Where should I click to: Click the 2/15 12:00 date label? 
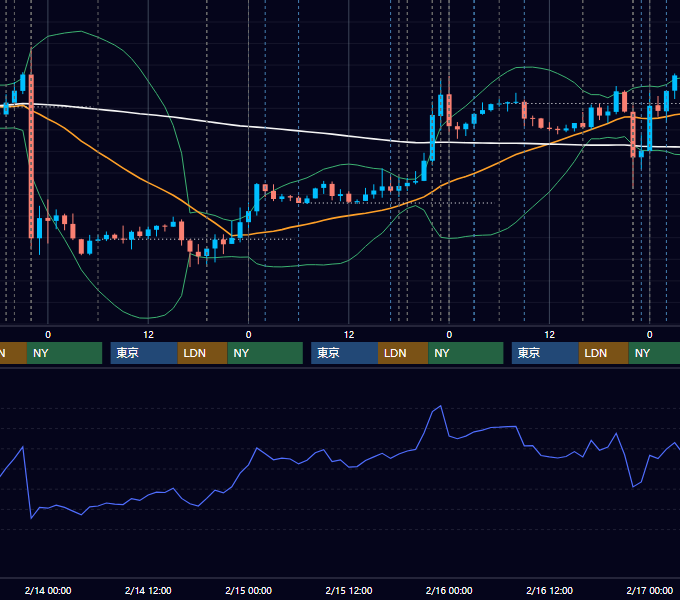[349, 590]
